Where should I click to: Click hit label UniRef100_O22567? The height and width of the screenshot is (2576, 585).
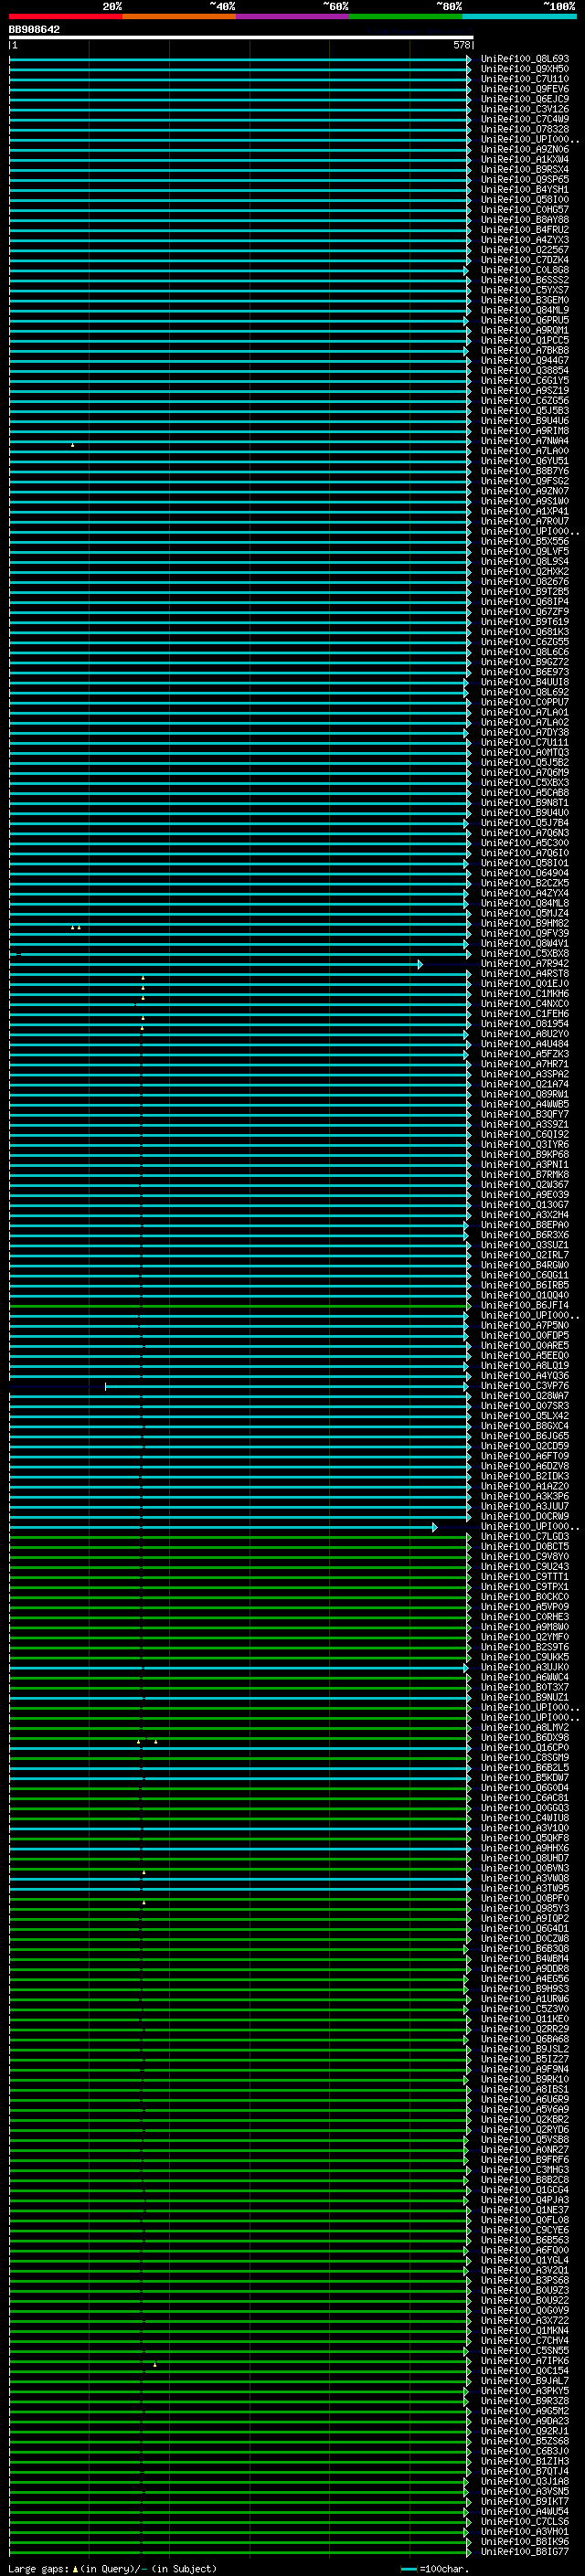(525, 250)
